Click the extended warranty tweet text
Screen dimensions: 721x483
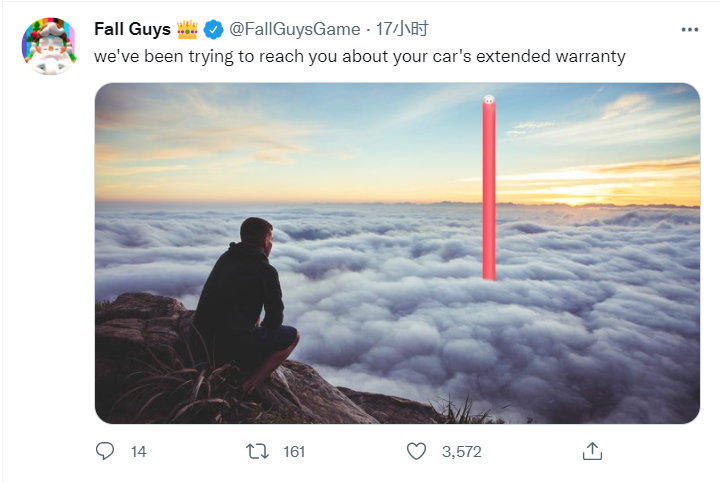[360, 57]
